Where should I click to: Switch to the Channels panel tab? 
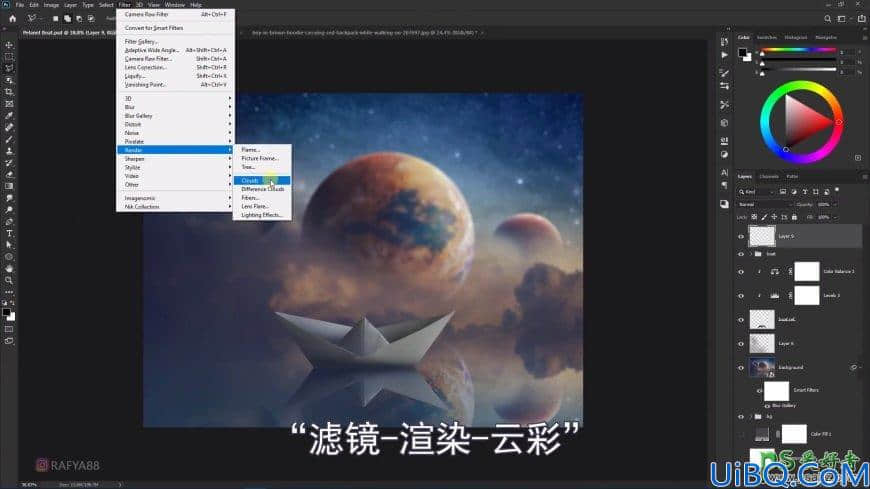769,177
